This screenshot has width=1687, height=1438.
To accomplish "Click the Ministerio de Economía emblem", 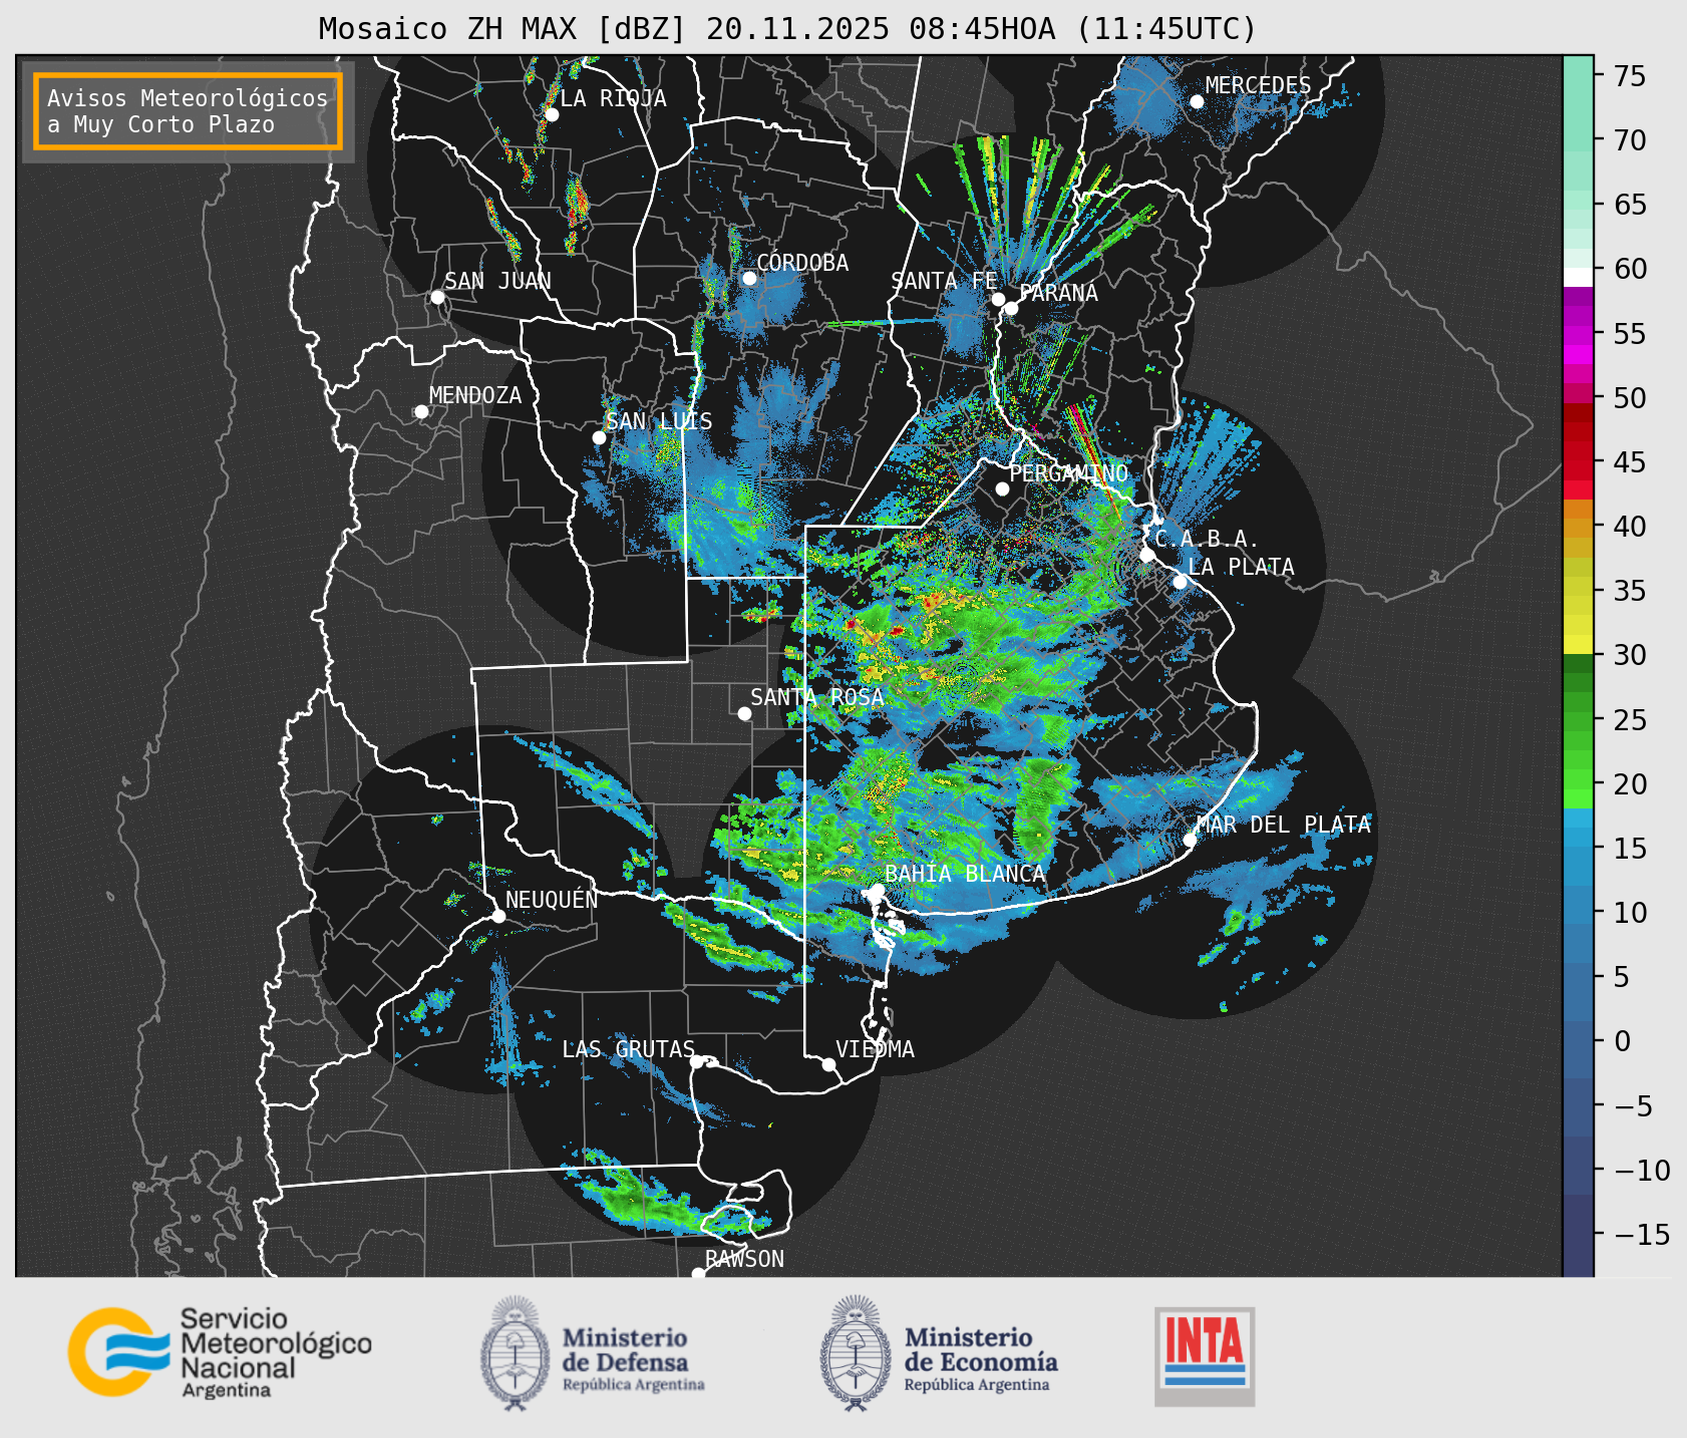I will [855, 1353].
